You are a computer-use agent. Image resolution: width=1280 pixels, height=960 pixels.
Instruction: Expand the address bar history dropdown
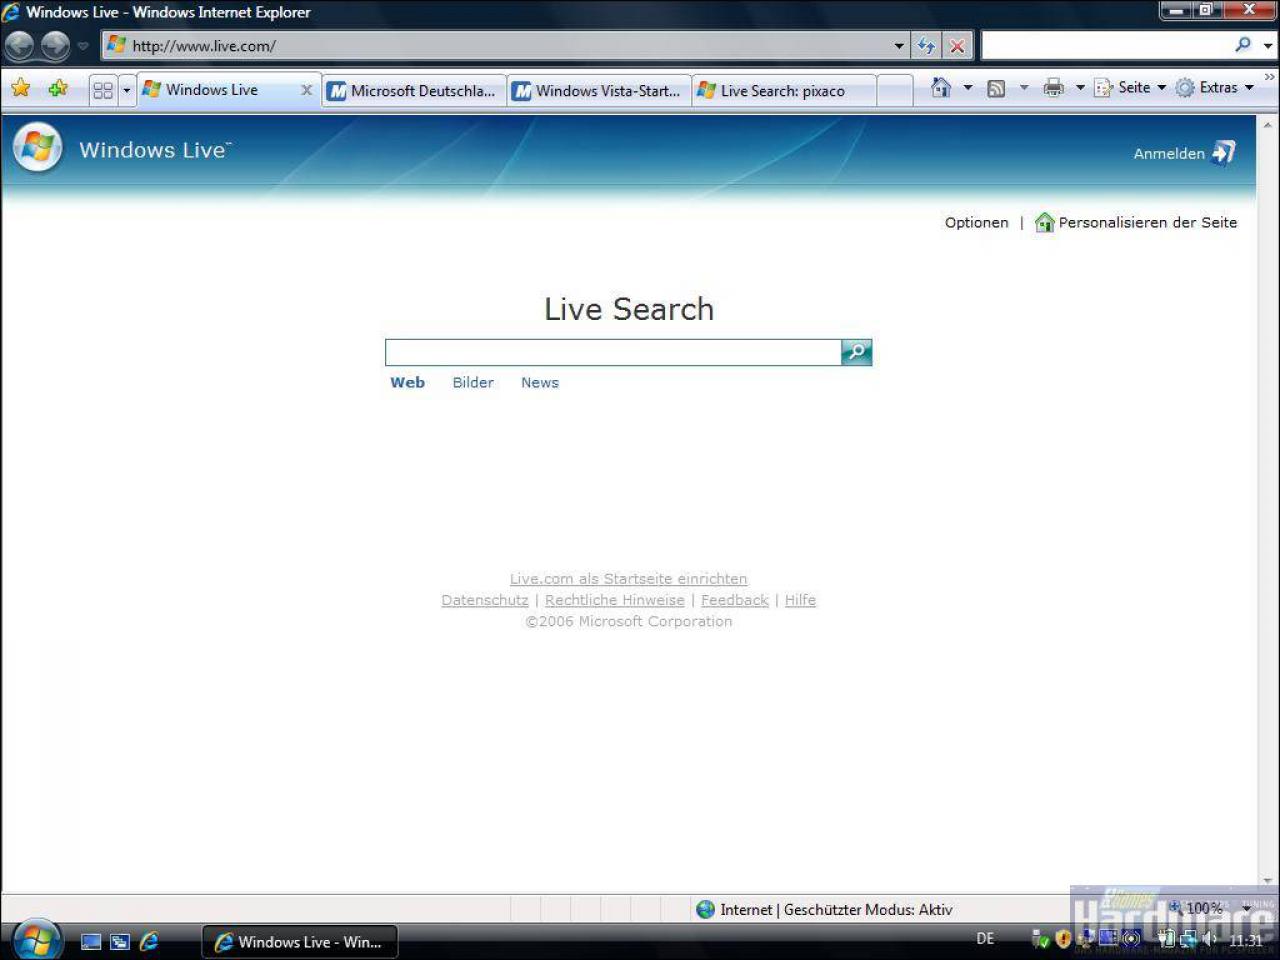(899, 45)
